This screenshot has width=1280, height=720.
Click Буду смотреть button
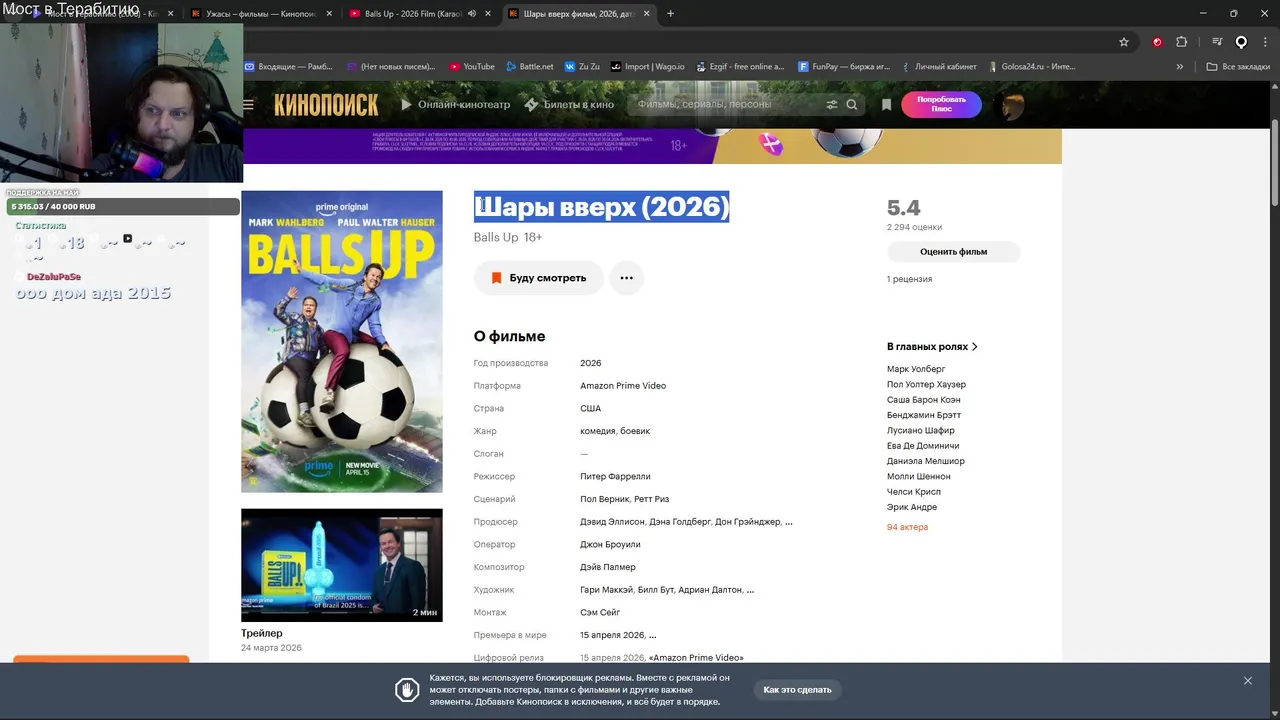[538, 278]
